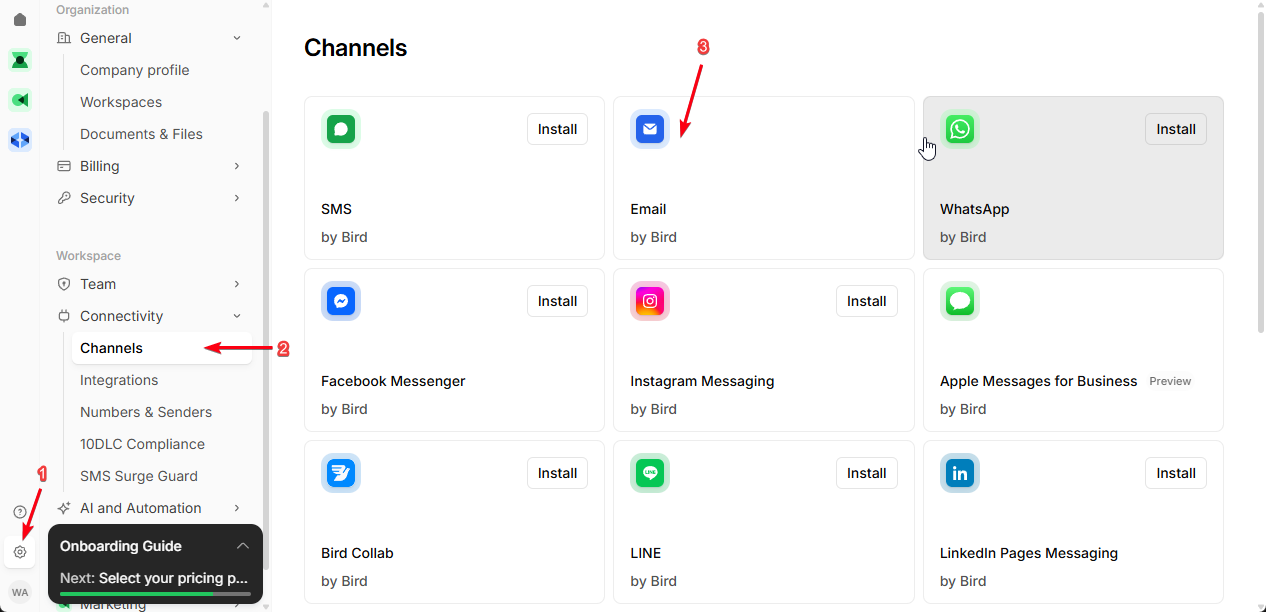Click the onboarding progress bar

pos(155,594)
